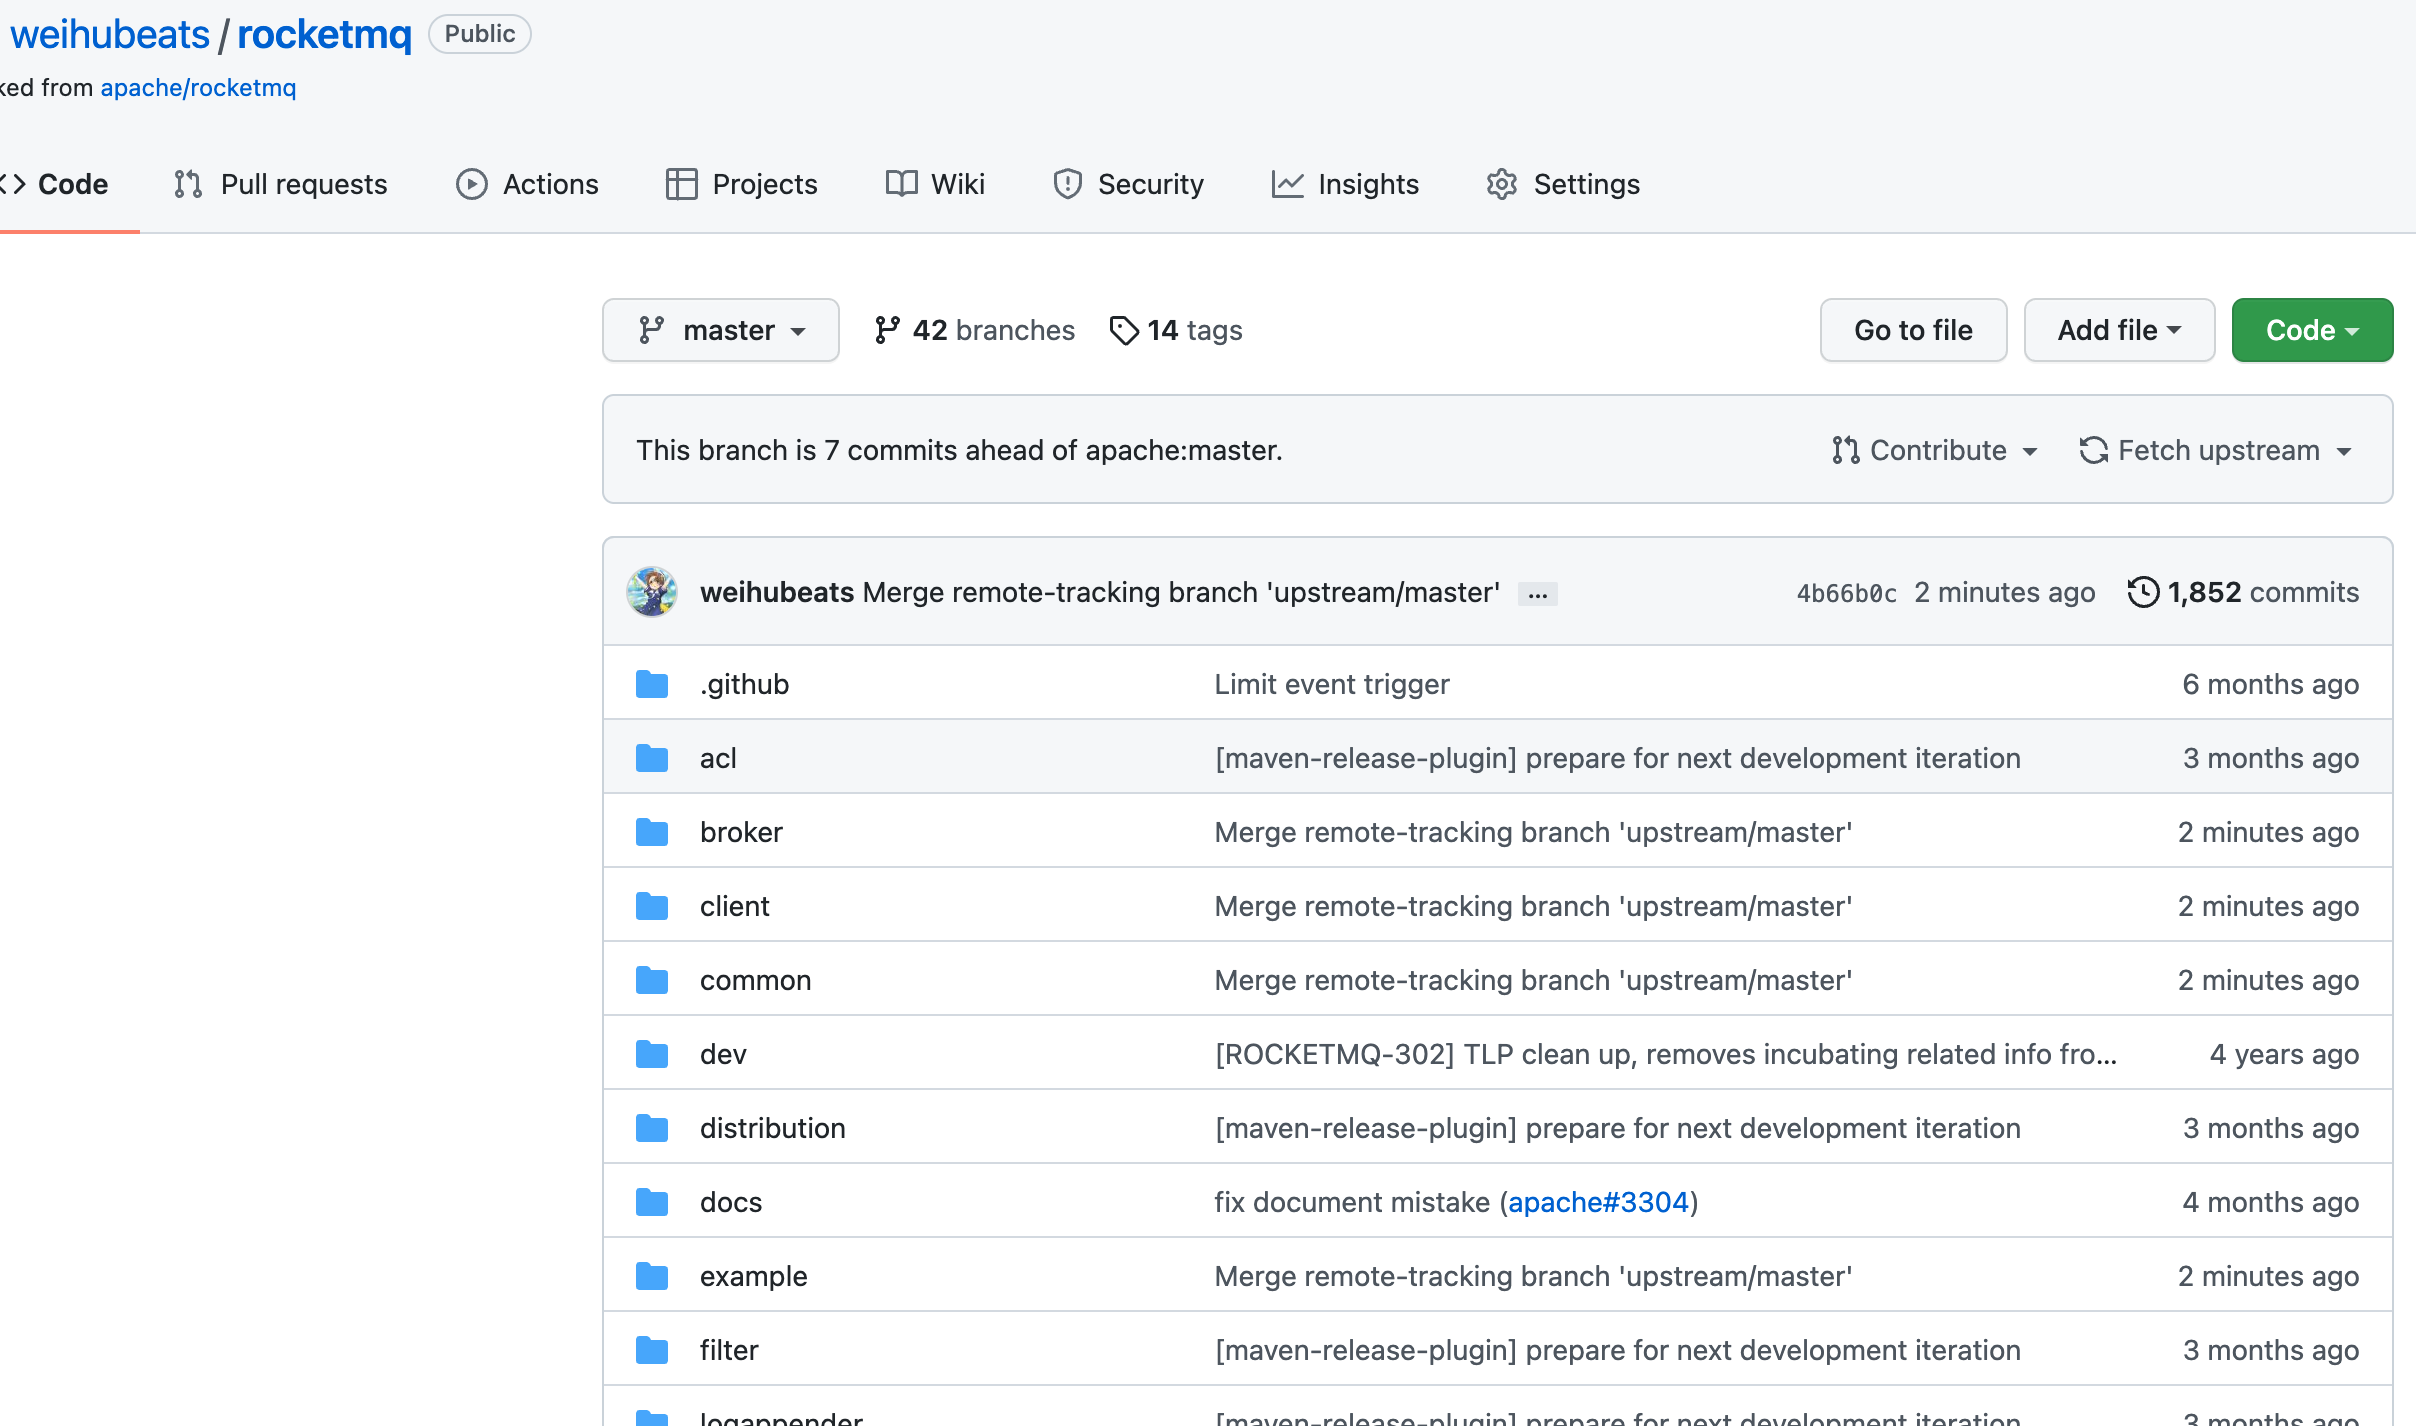Click folder icon beside acl
This screenshot has width=2416, height=1426.
tap(652, 758)
